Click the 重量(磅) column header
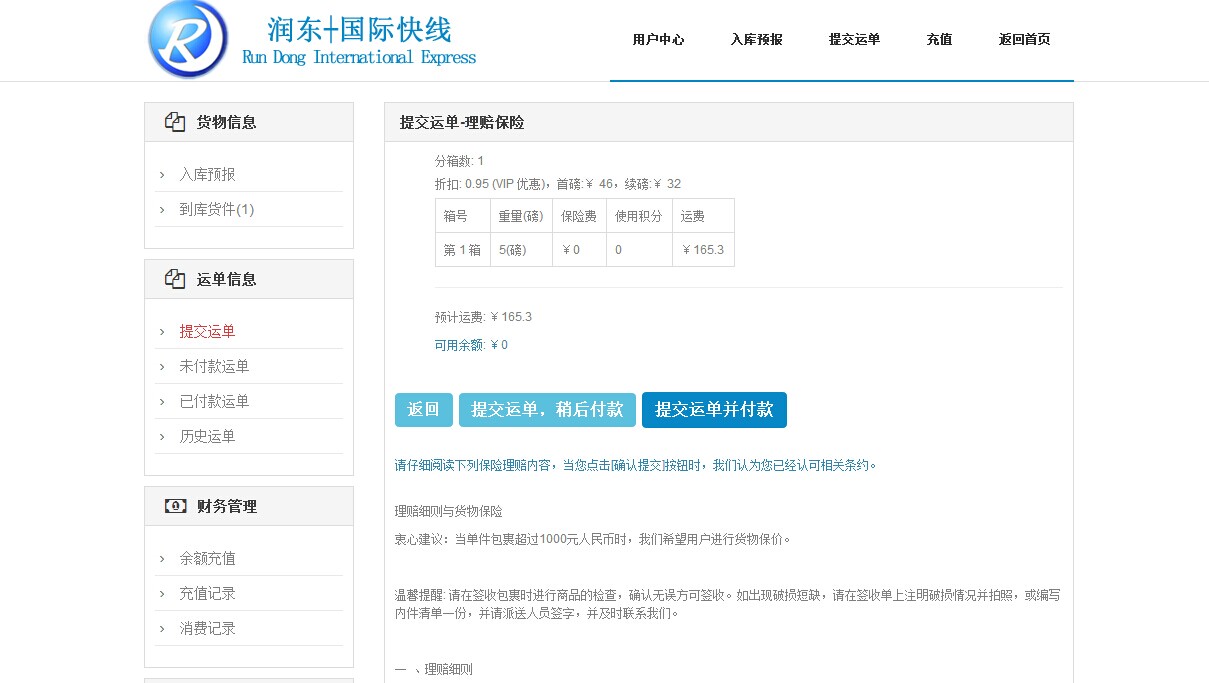Viewport: 1209px width, 683px height. click(x=521, y=216)
